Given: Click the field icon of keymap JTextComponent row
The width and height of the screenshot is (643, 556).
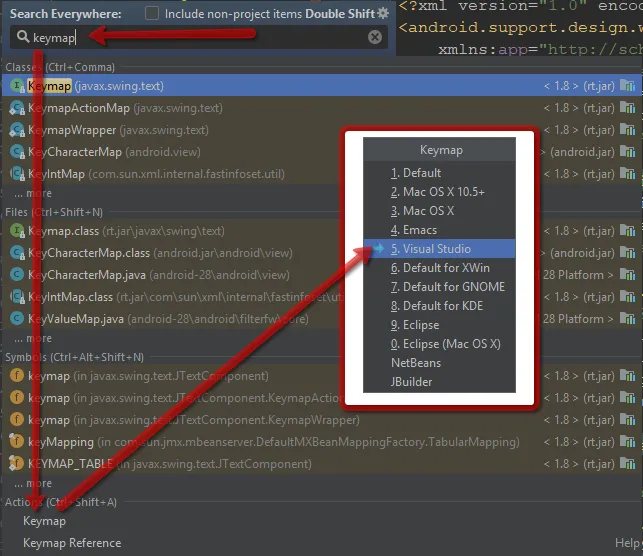Looking at the screenshot, I should point(17,376).
